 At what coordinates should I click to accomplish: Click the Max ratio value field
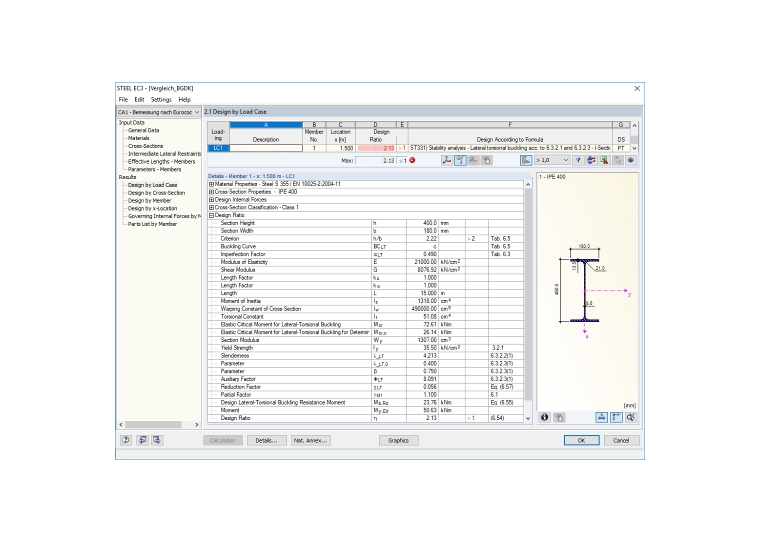click(376, 160)
